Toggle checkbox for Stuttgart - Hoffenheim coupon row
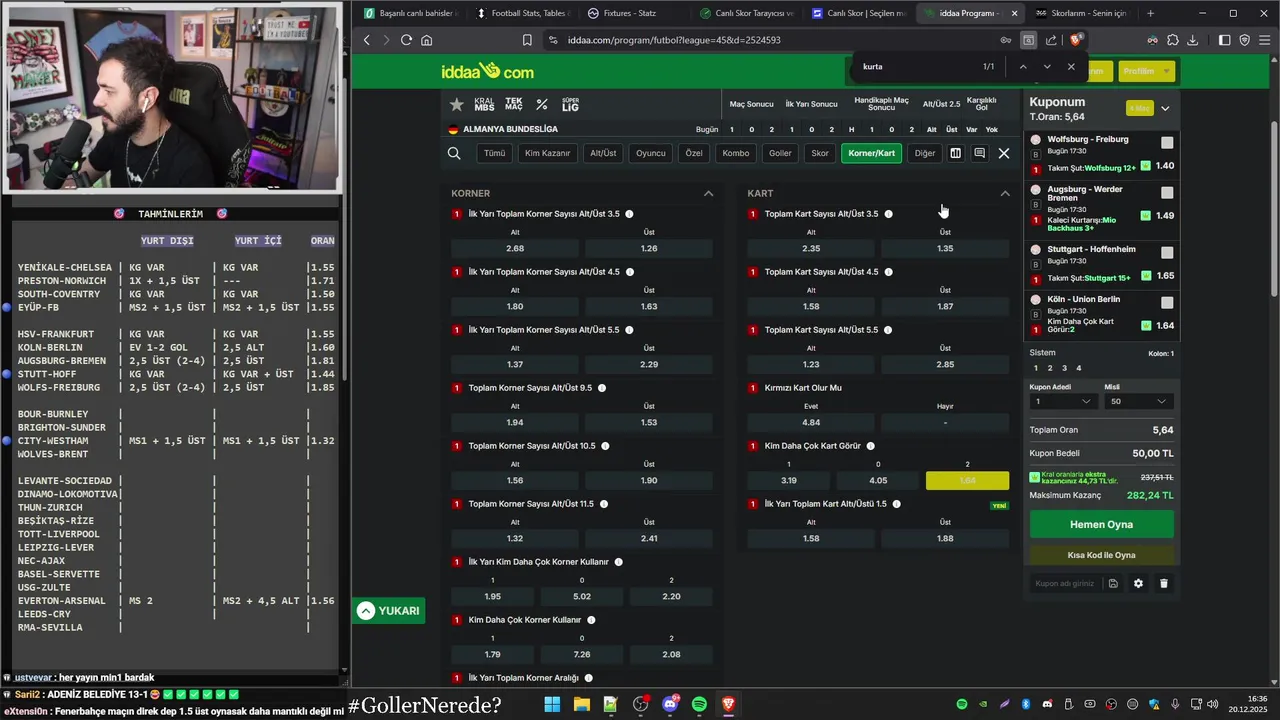The height and width of the screenshot is (720, 1280). coord(1167,253)
